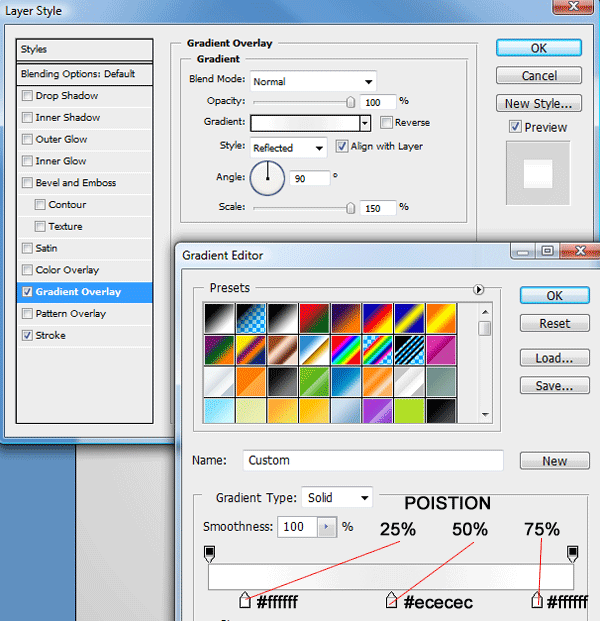The image size is (600, 621).
Task: Open the Smoothness slider arrow
Action: coord(327,527)
